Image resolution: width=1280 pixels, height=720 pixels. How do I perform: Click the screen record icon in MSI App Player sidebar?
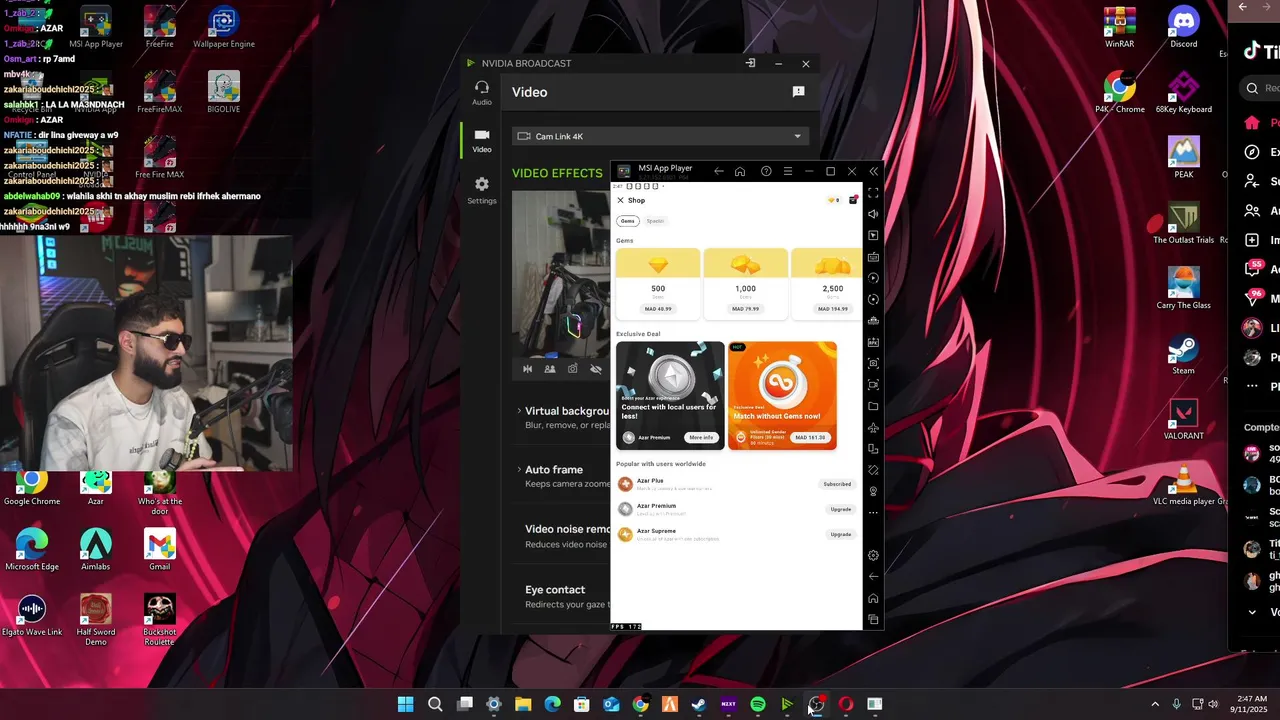pos(873,384)
